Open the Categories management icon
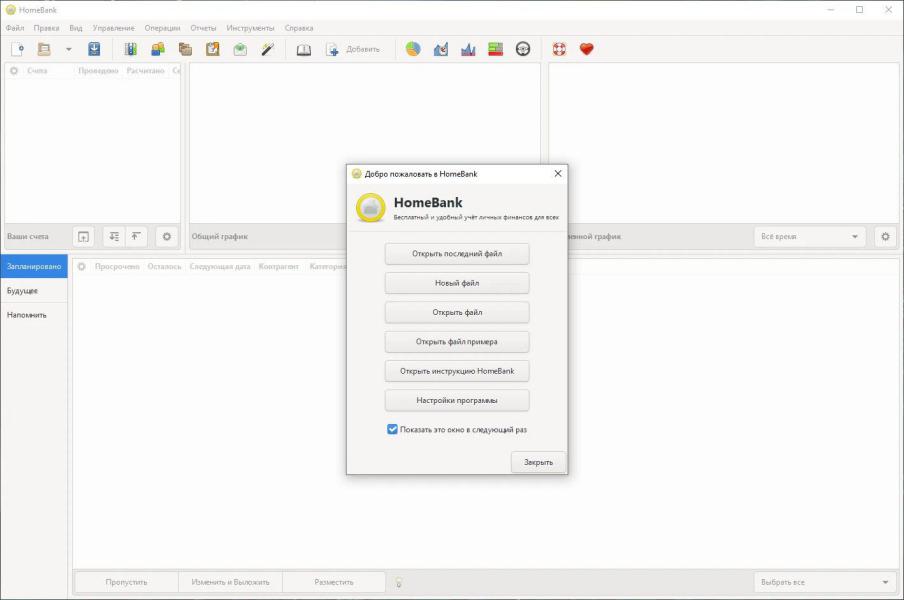The width and height of the screenshot is (904, 600). coord(185,50)
